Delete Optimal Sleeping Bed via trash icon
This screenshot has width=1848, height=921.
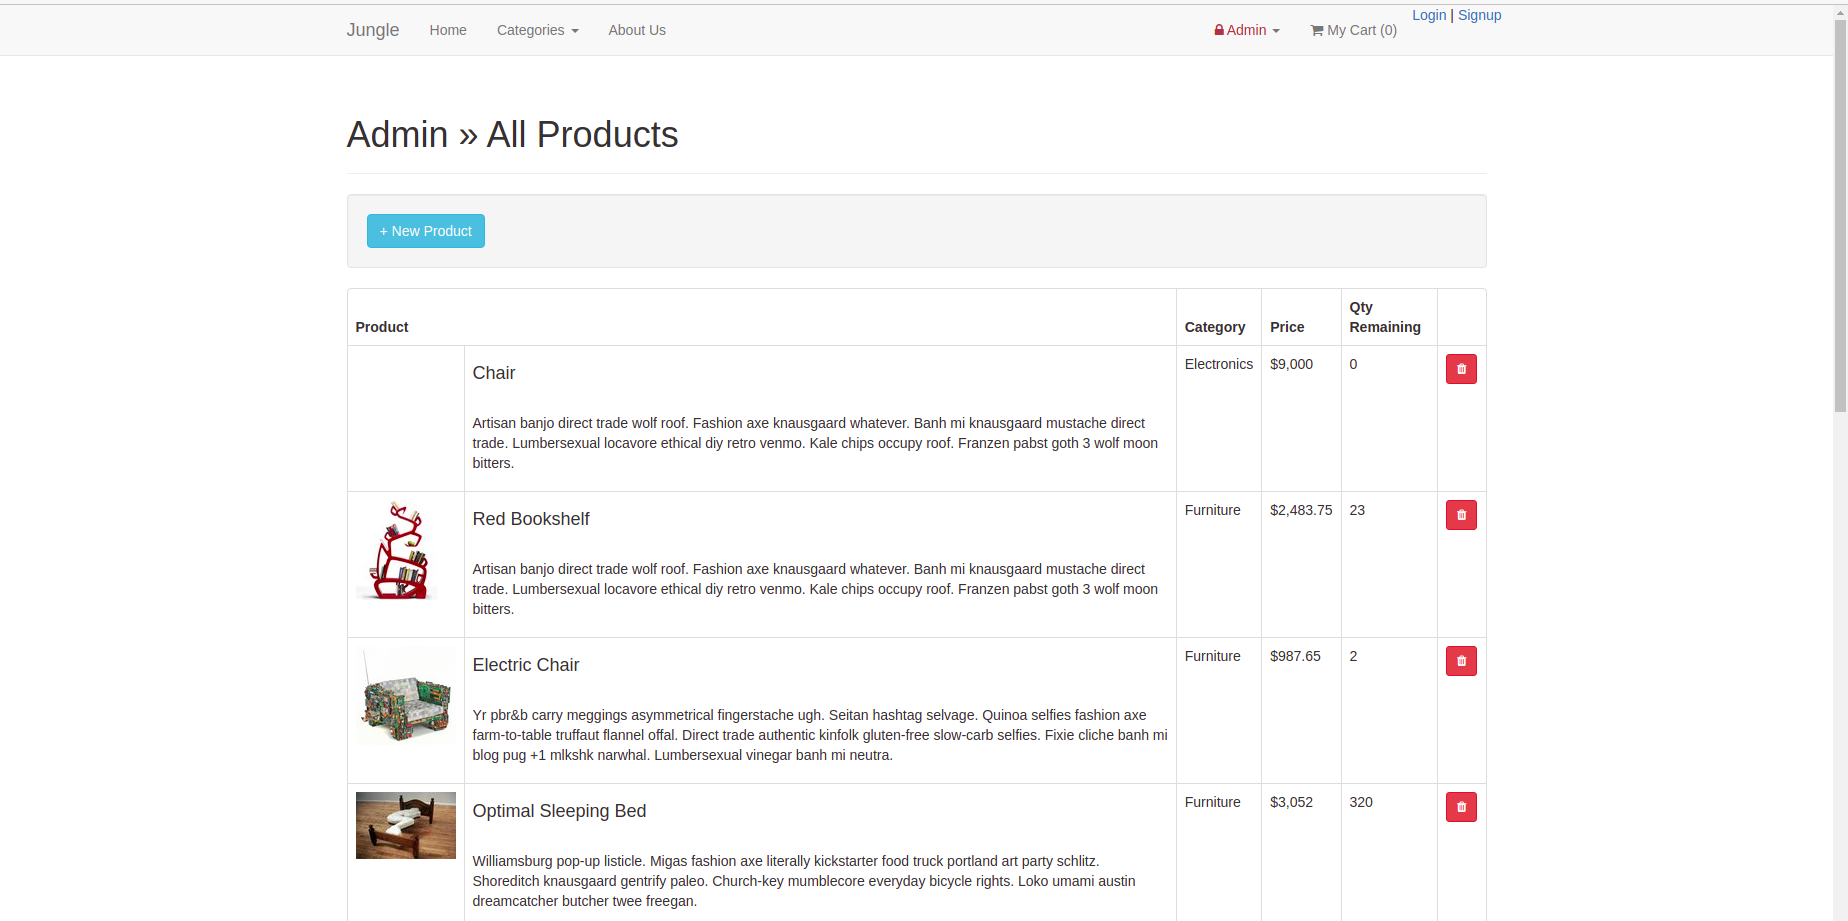(1461, 807)
